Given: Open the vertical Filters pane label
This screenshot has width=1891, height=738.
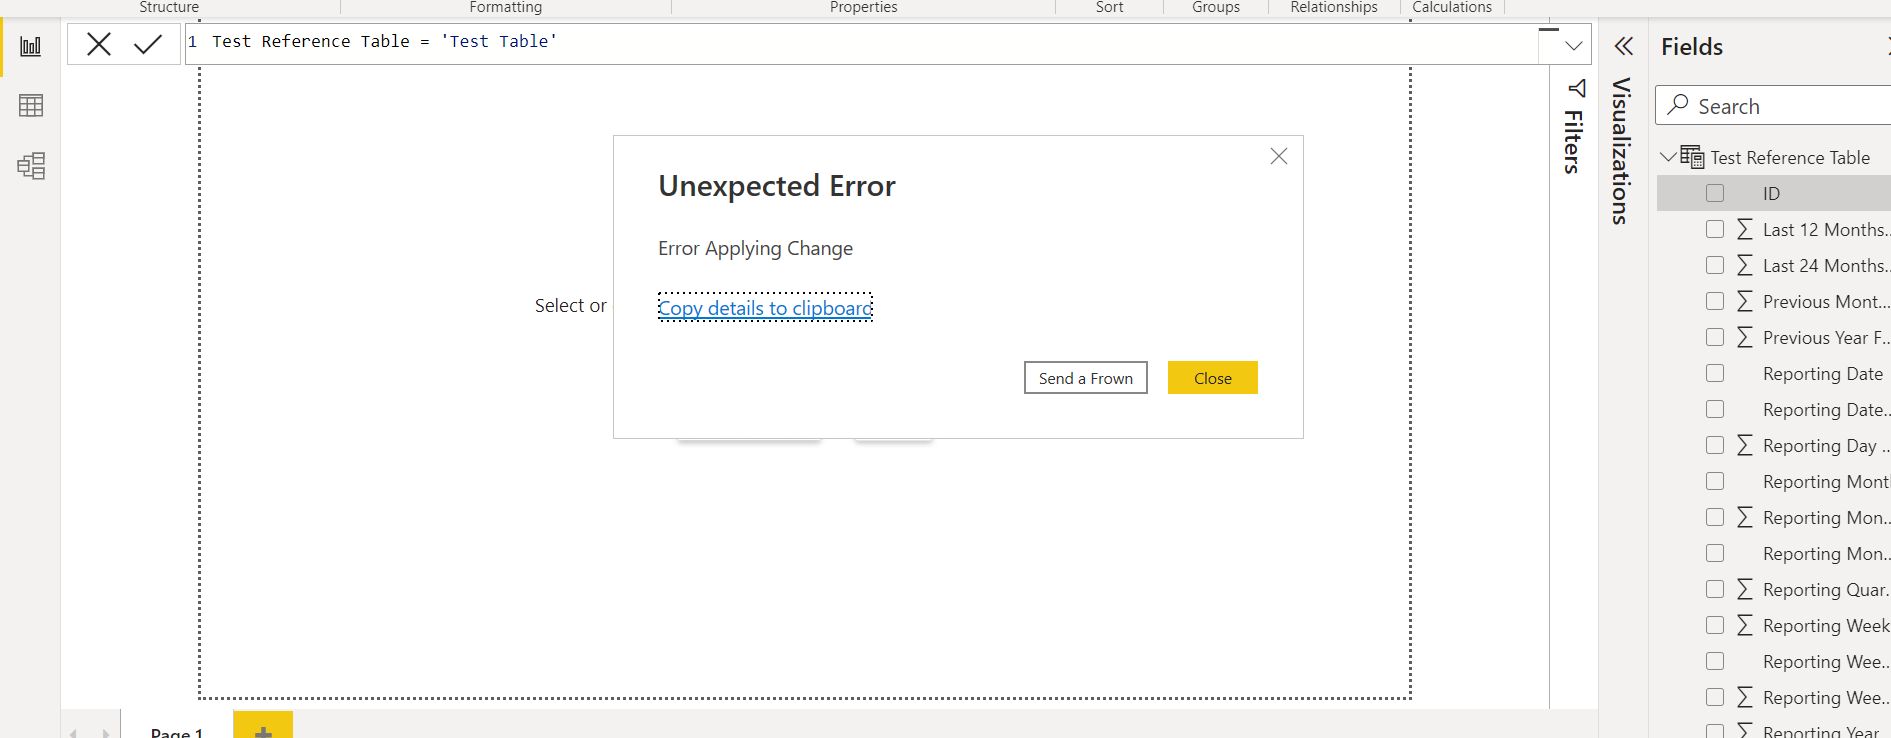Looking at the screenshot, I should (x=1573, y=142).
